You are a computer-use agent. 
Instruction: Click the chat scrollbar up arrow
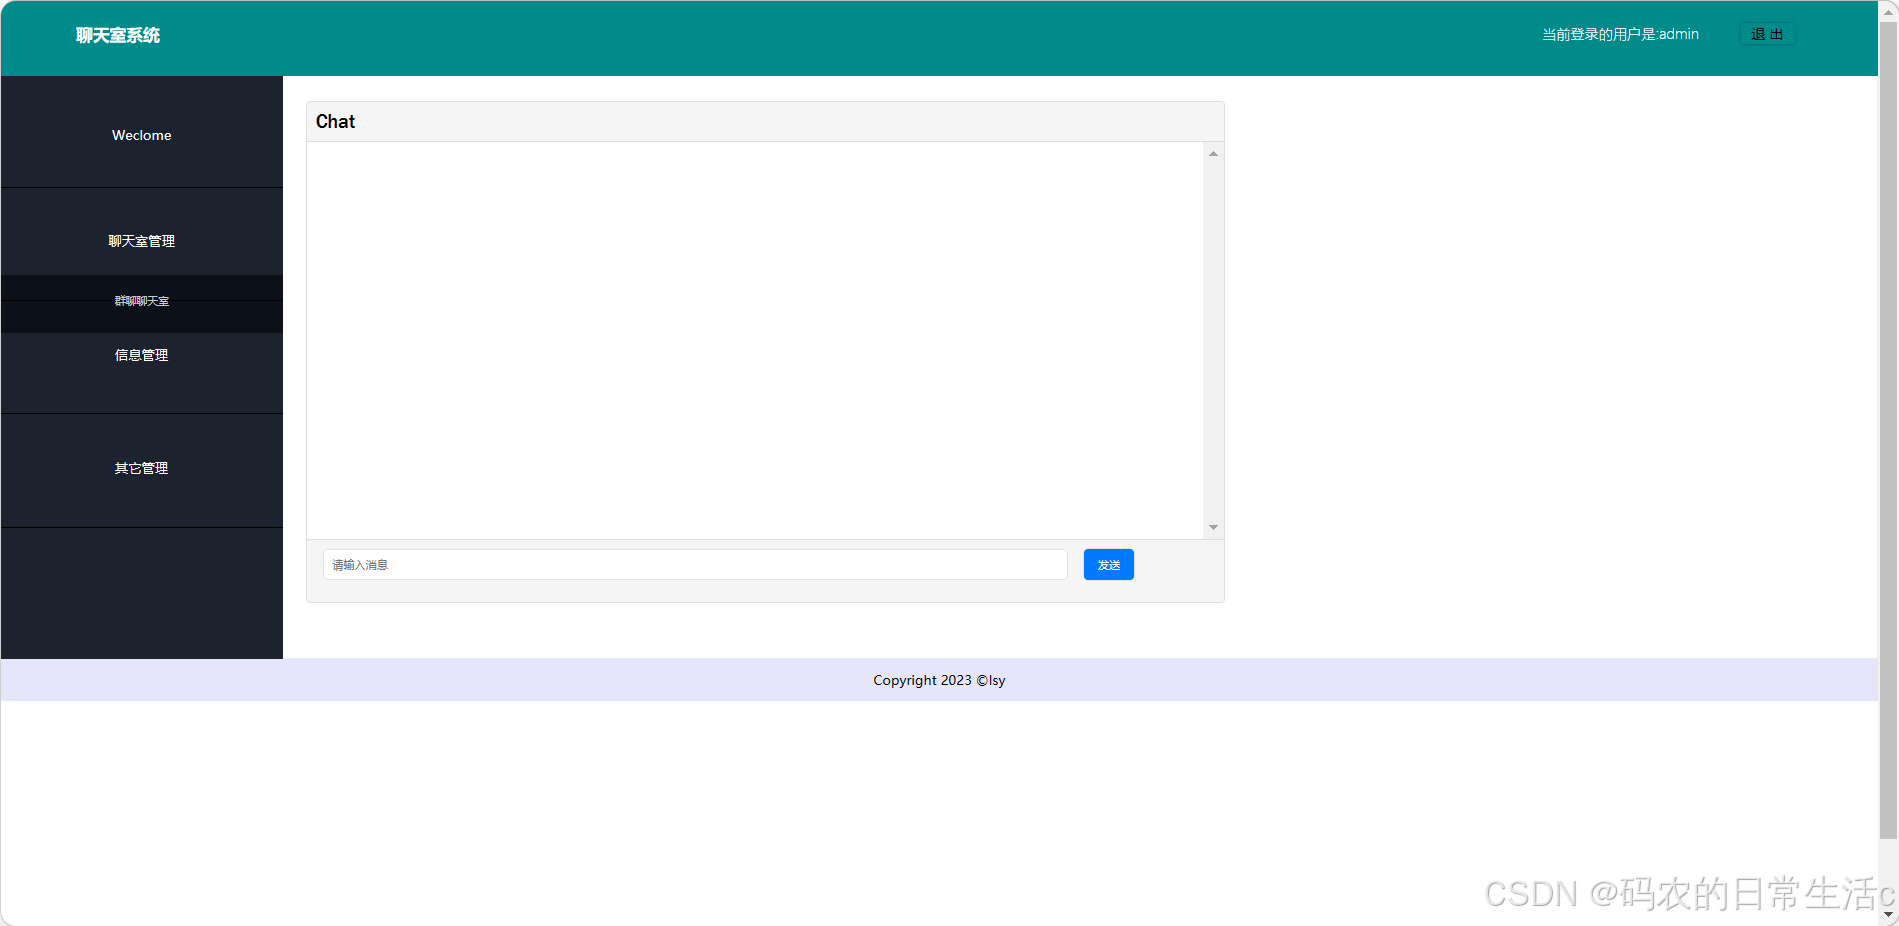click(1212, 152)
